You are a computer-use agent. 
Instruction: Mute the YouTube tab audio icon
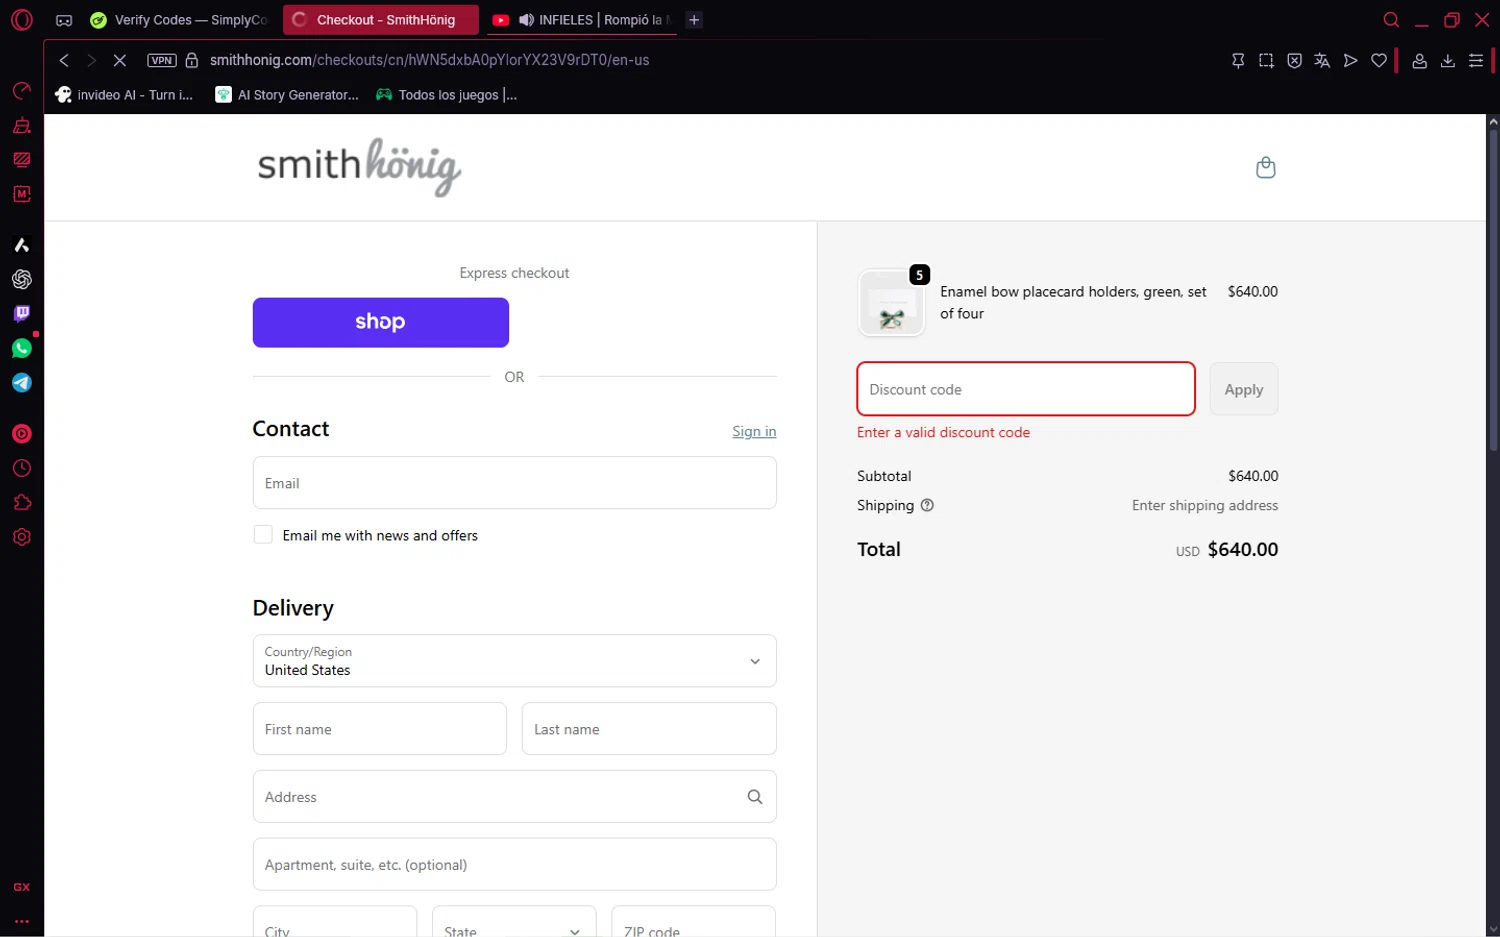tap(526, 20)
